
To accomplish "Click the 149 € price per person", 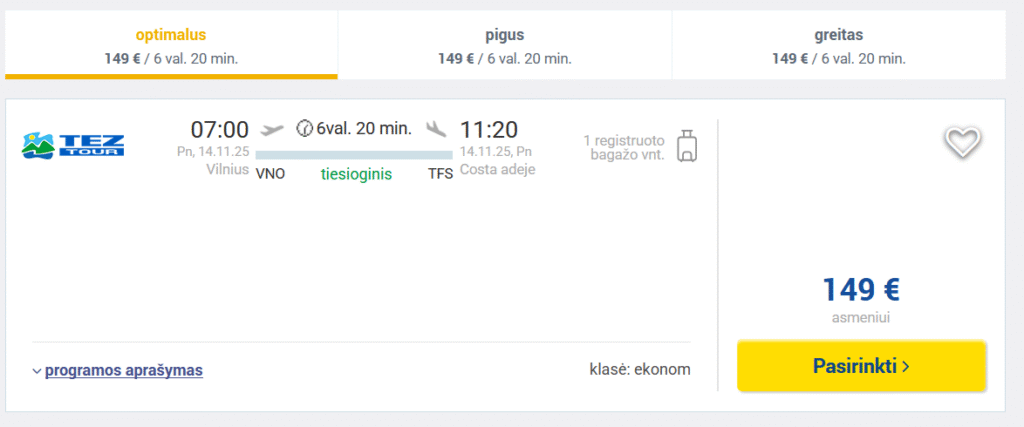I will pos(861,290).
